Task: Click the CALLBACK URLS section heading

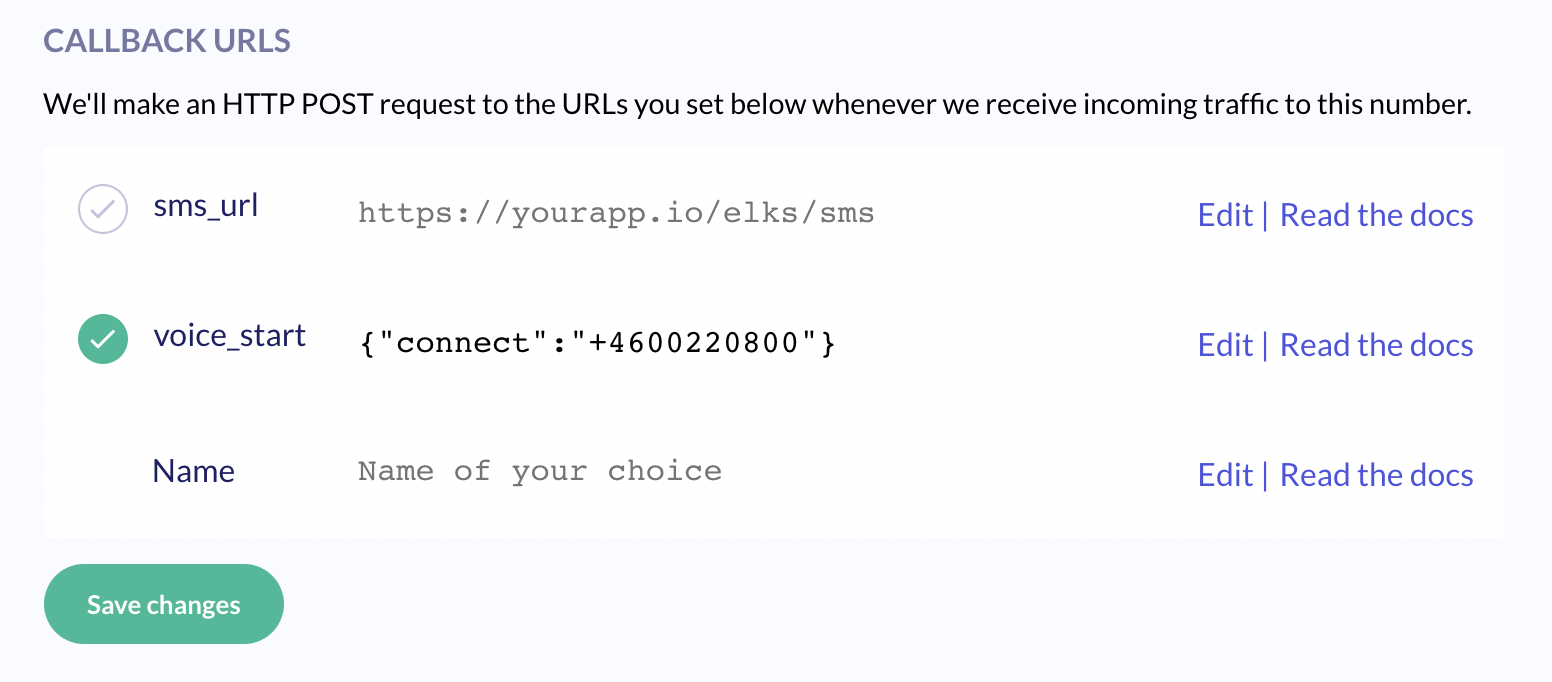Action: pyautogui.click(x=166, y=40)
